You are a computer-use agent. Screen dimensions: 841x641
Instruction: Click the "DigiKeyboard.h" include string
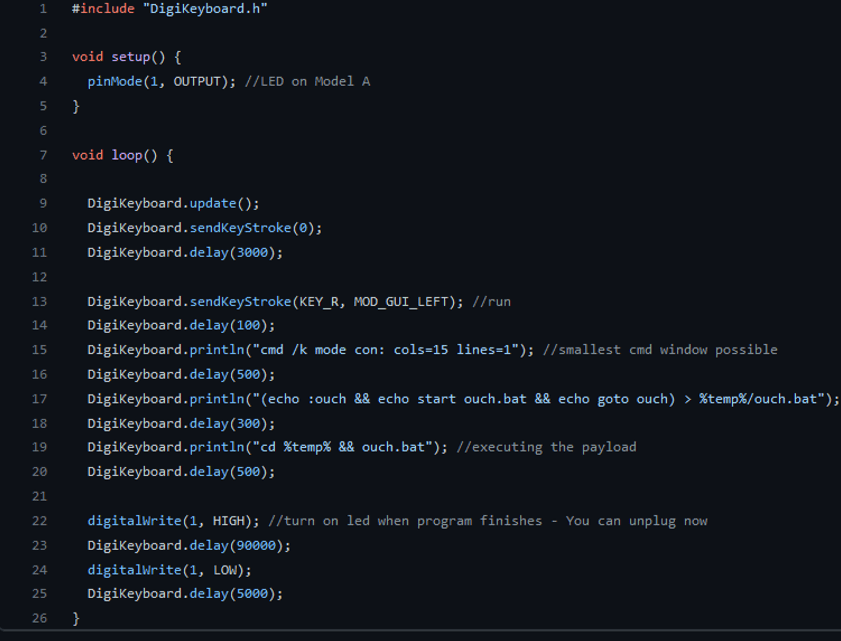205,9
